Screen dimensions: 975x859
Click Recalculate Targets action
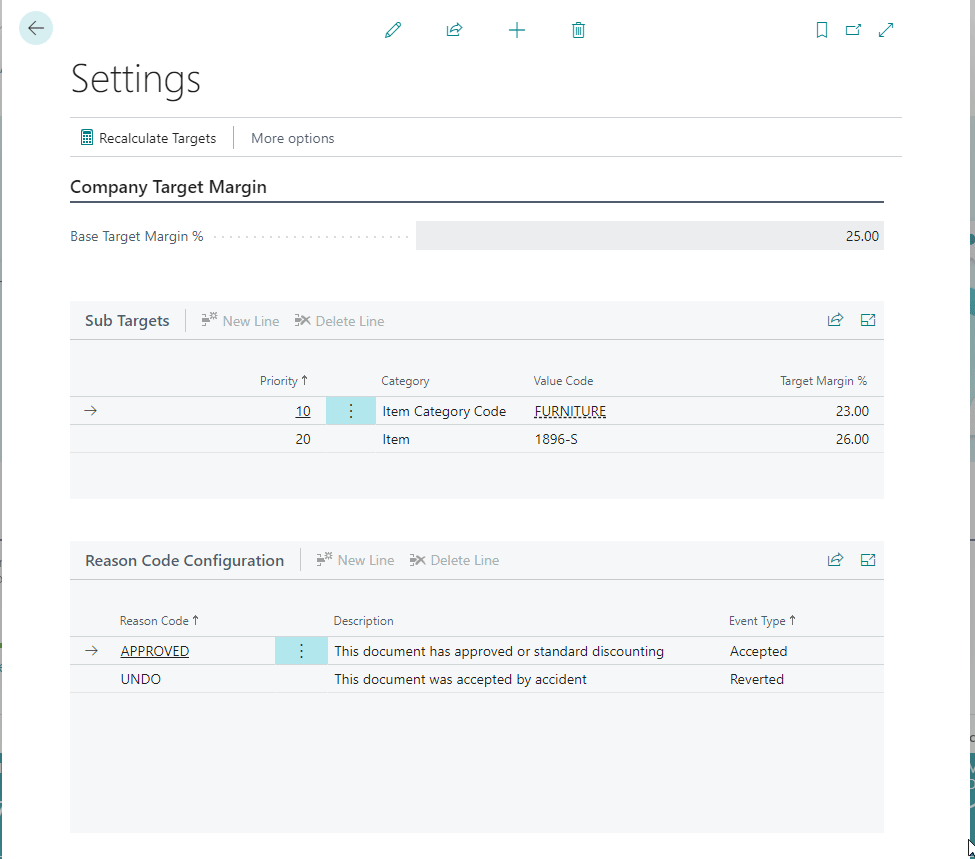point(148,138)
